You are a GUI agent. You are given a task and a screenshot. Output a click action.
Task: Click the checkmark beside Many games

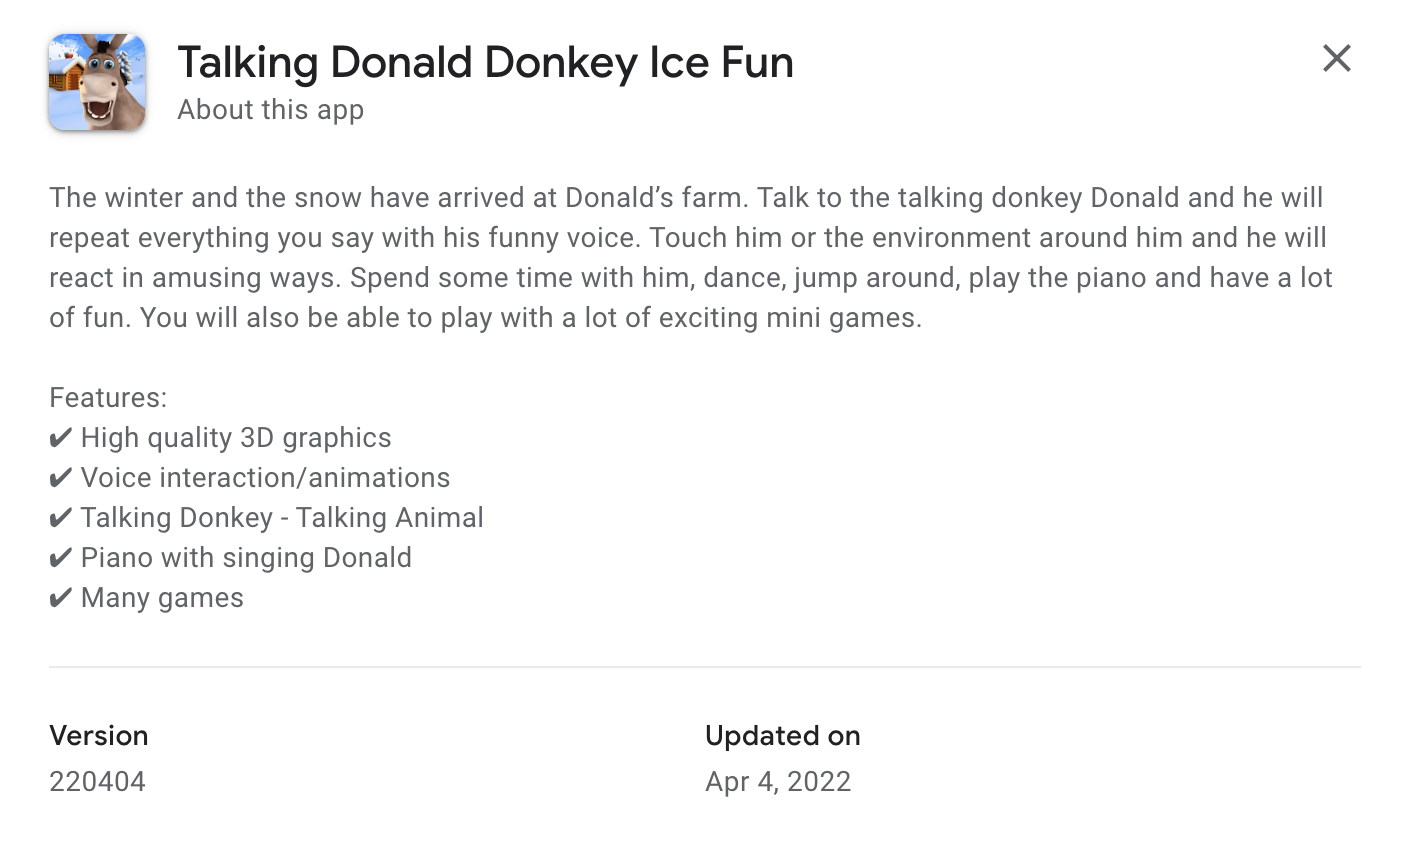[x=60, y=597]
